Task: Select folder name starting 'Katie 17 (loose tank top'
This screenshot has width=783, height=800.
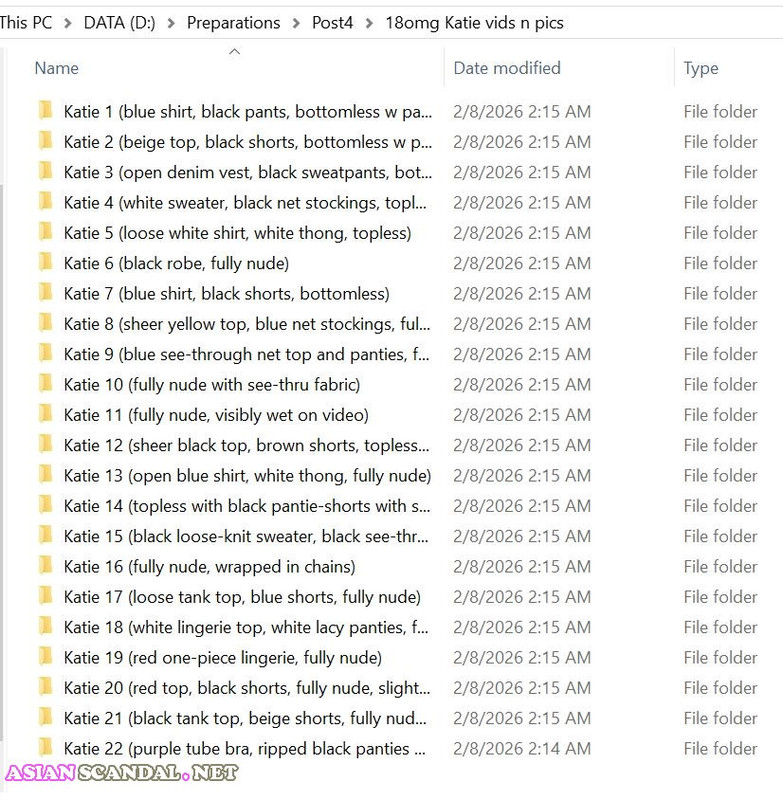Action: point(242,596)
